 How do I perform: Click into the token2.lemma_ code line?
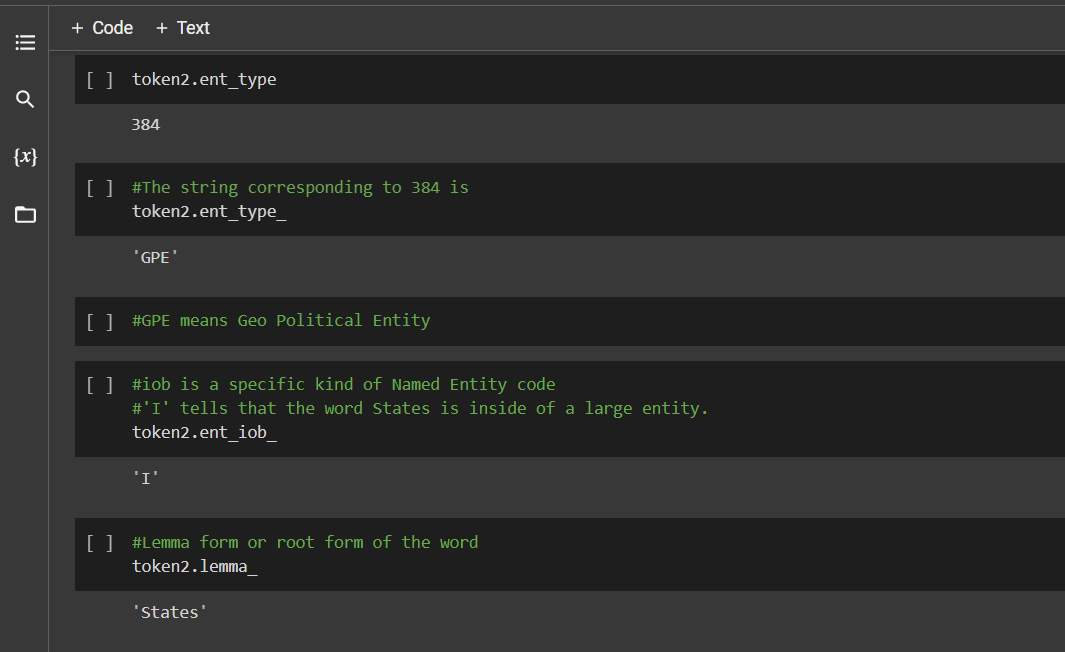[195, 566]
